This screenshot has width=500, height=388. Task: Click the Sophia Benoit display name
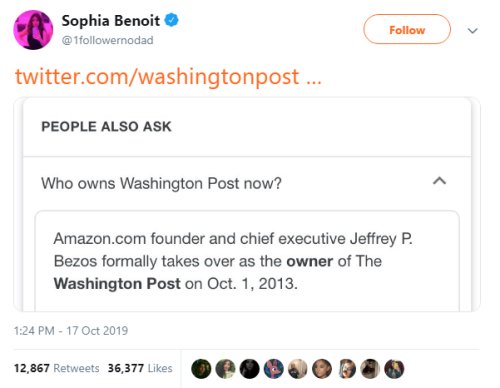coord(110,21)
